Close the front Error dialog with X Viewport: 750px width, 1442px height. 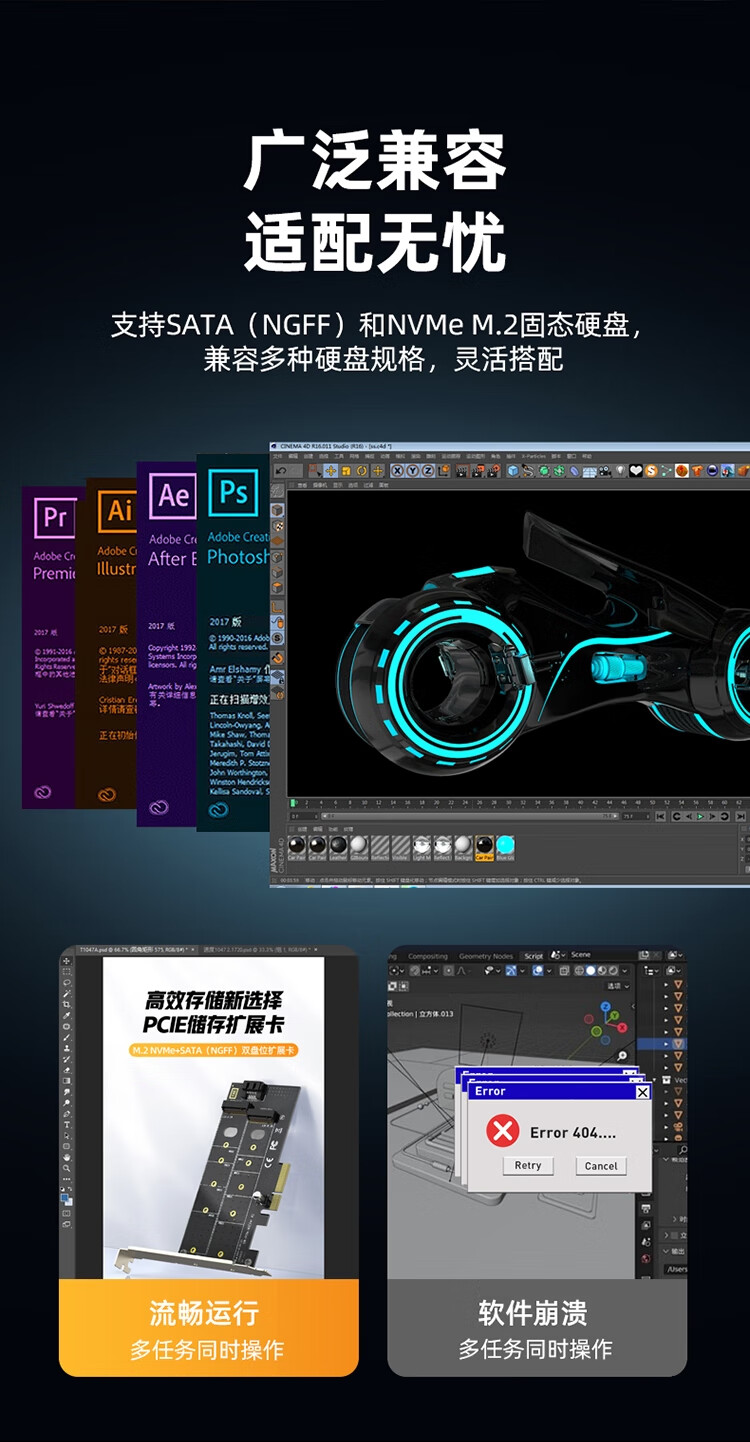[642, 1092]
